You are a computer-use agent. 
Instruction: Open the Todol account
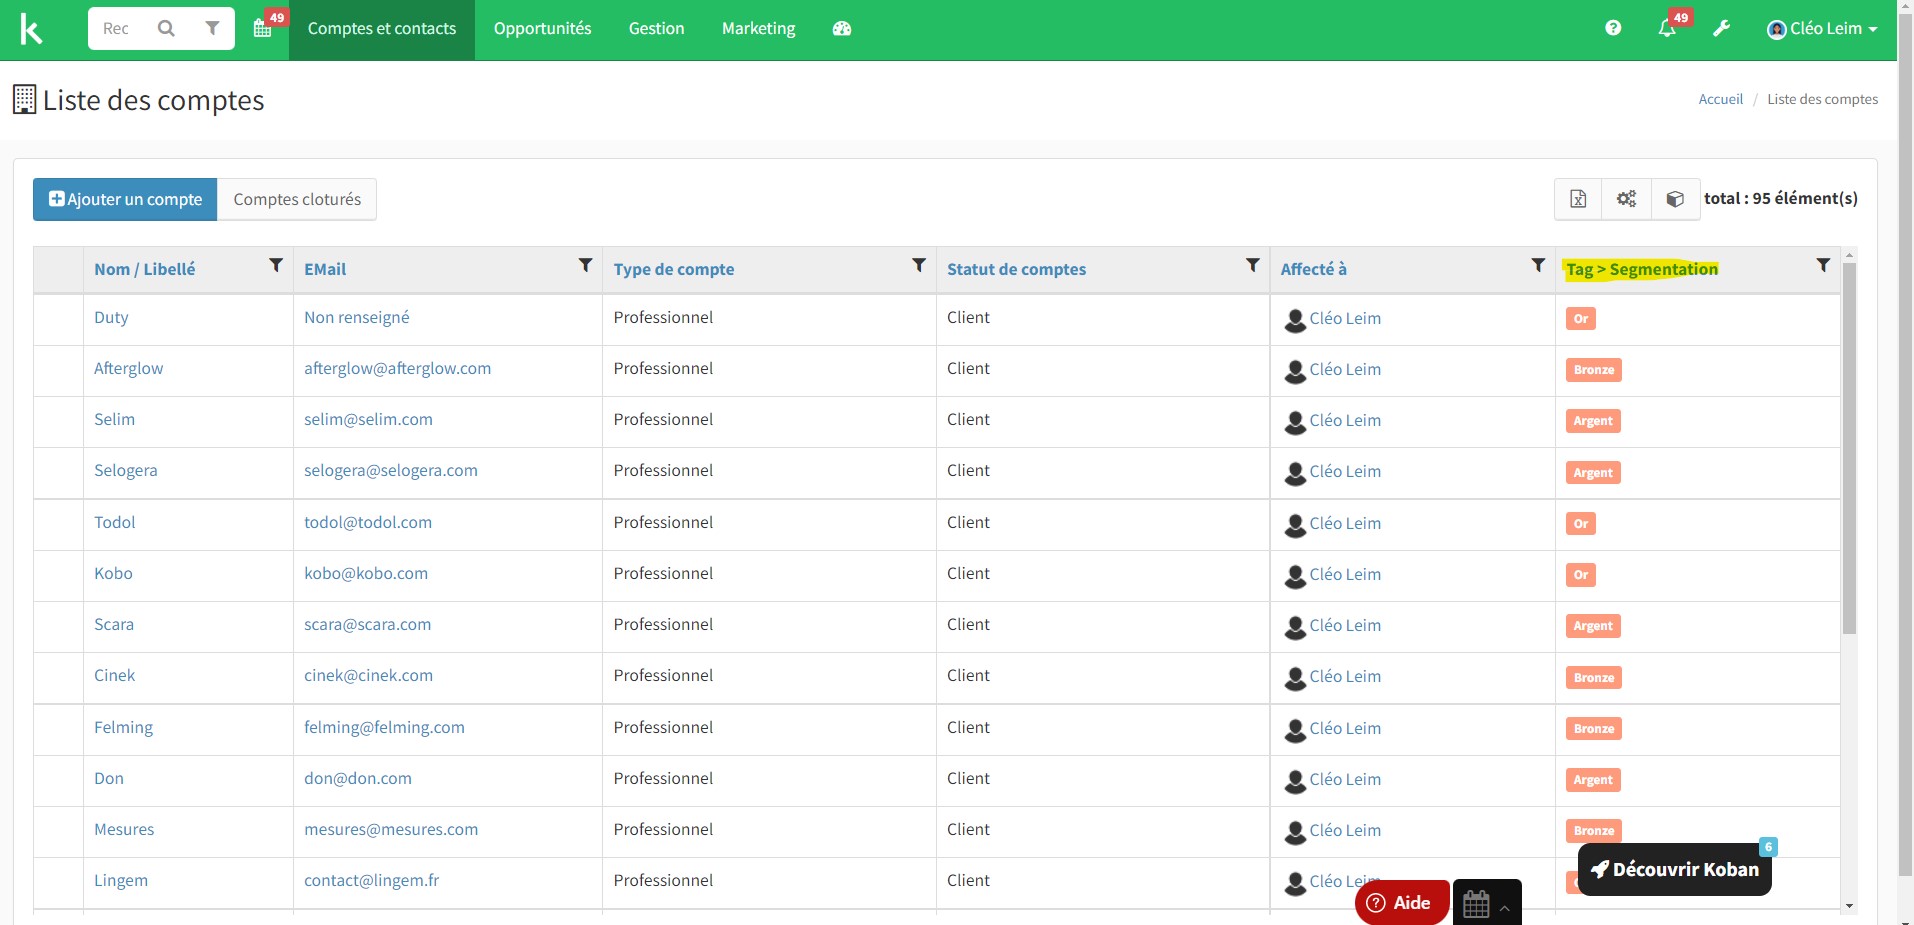coord(114,523)
